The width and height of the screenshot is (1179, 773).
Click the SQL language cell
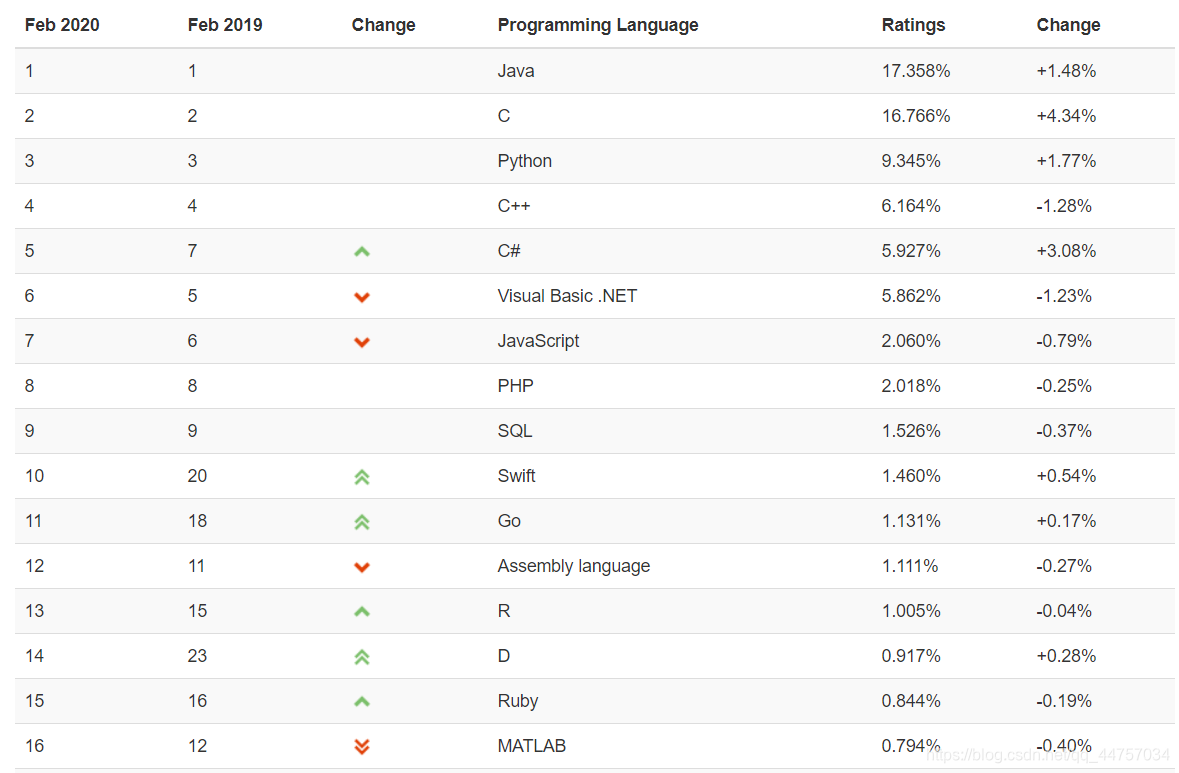514,431
